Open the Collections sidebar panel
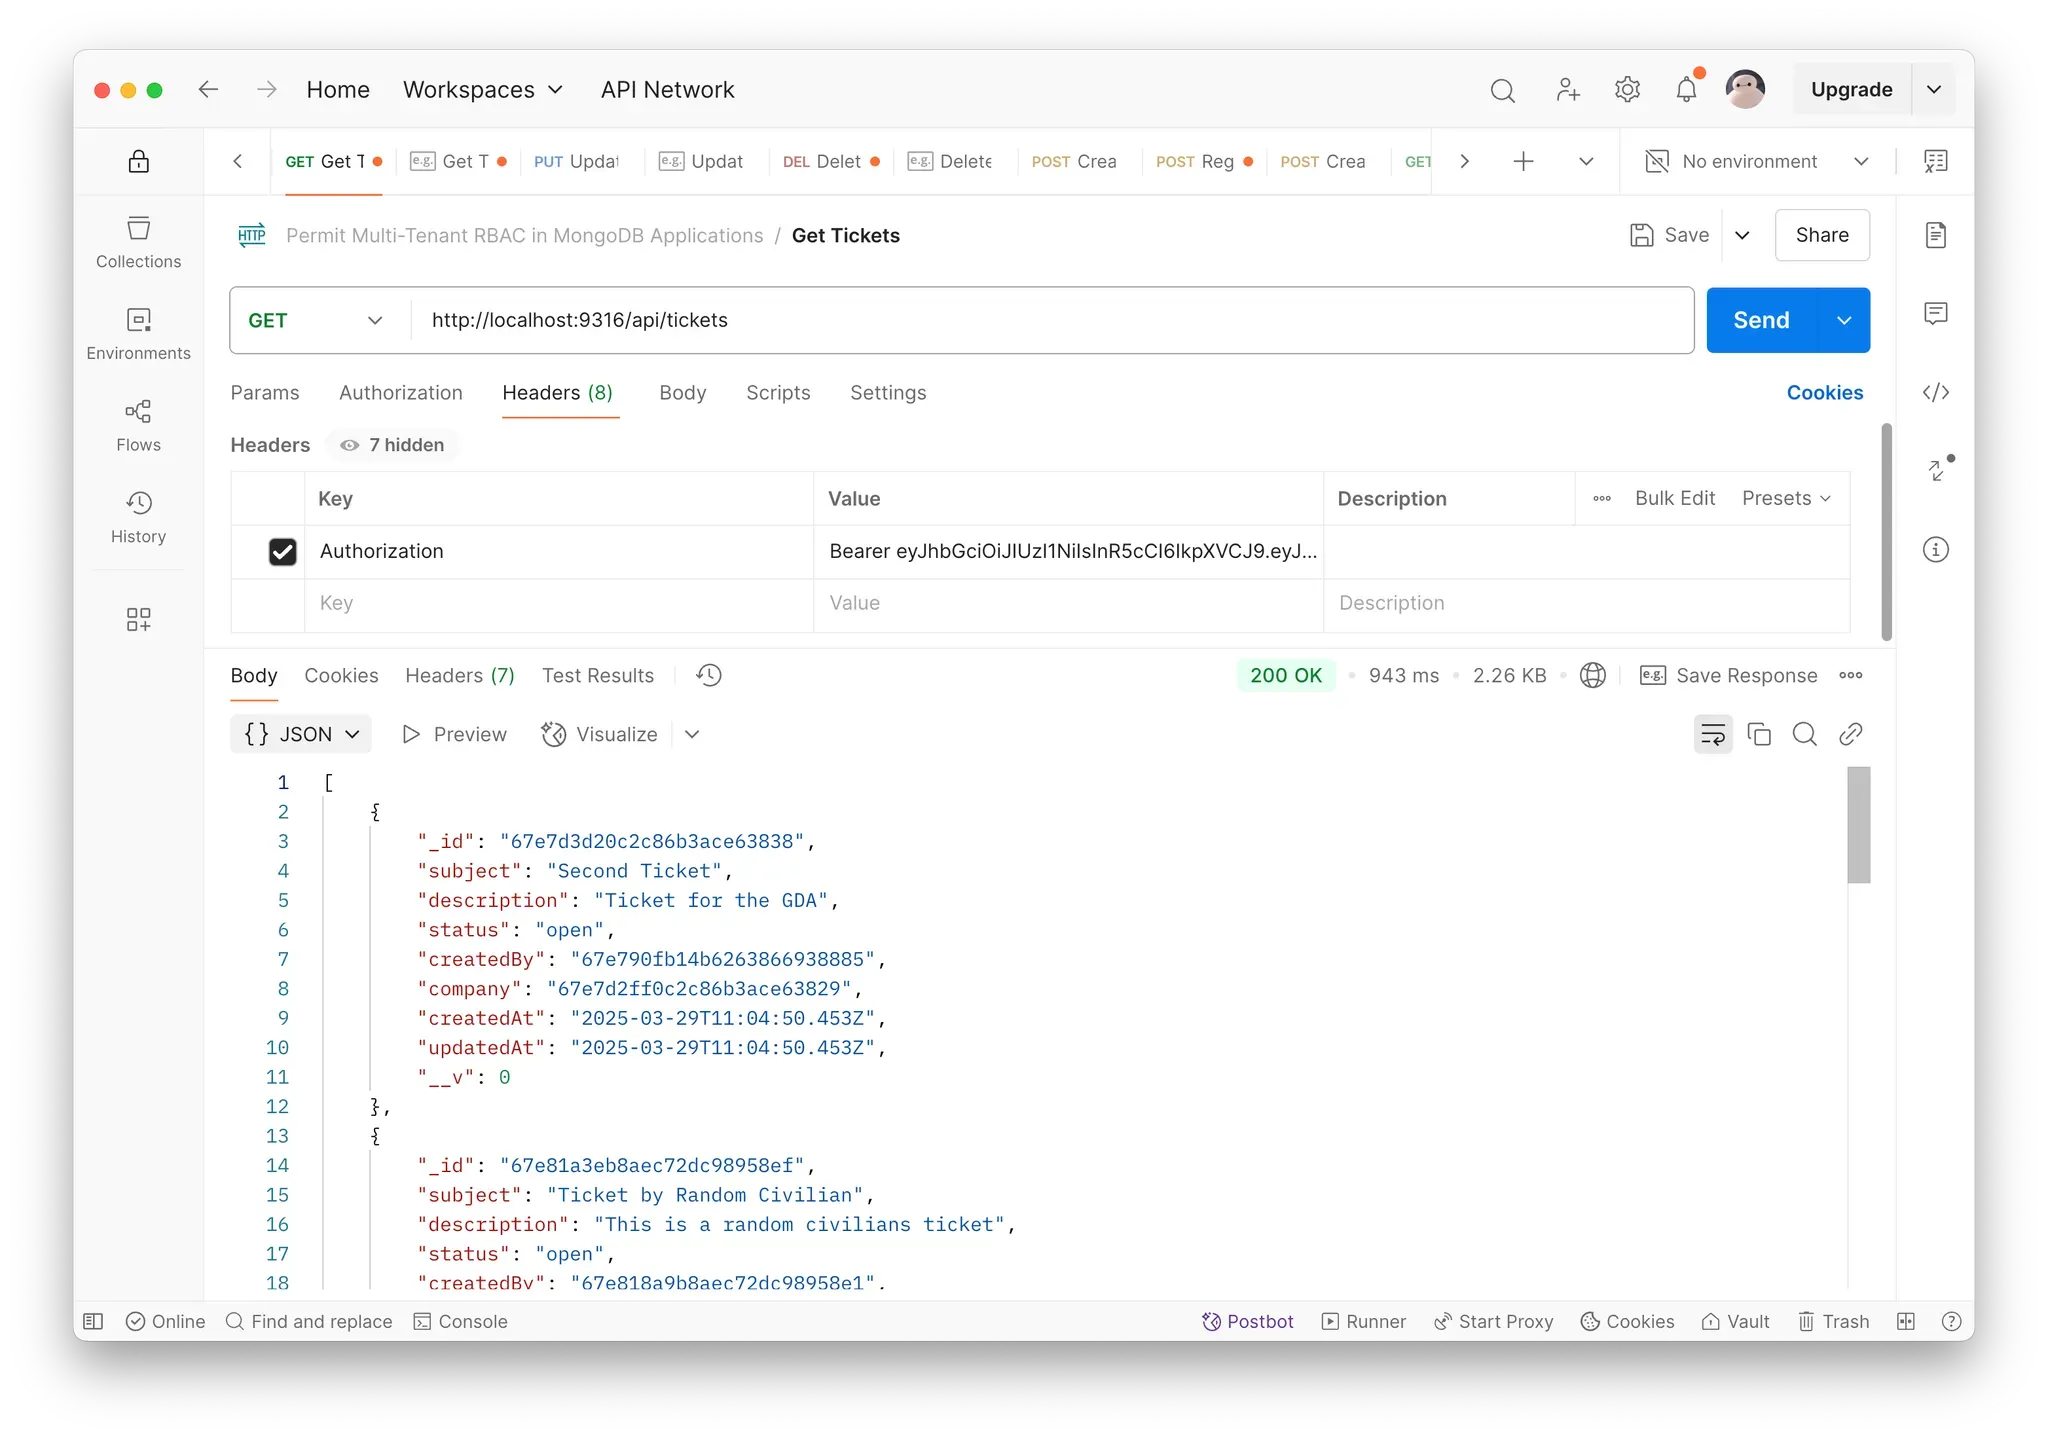Image resolution: width=2048 pixels, height=1438 pixels. pos(138,242)
